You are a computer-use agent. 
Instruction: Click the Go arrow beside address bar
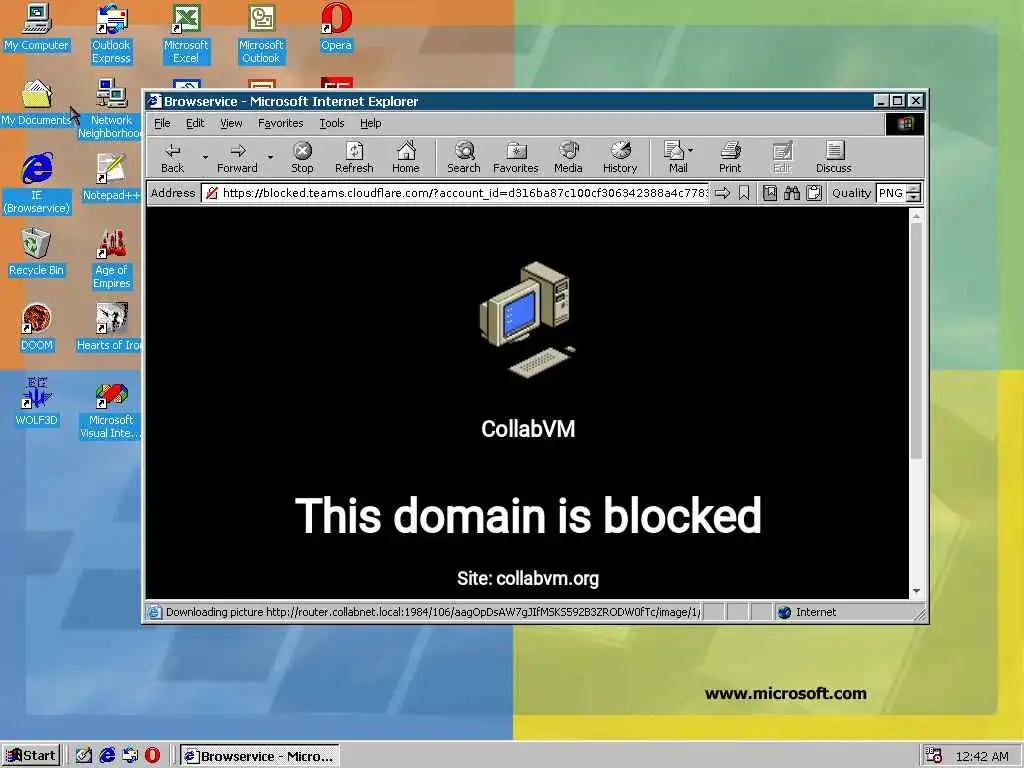point(722,193)
